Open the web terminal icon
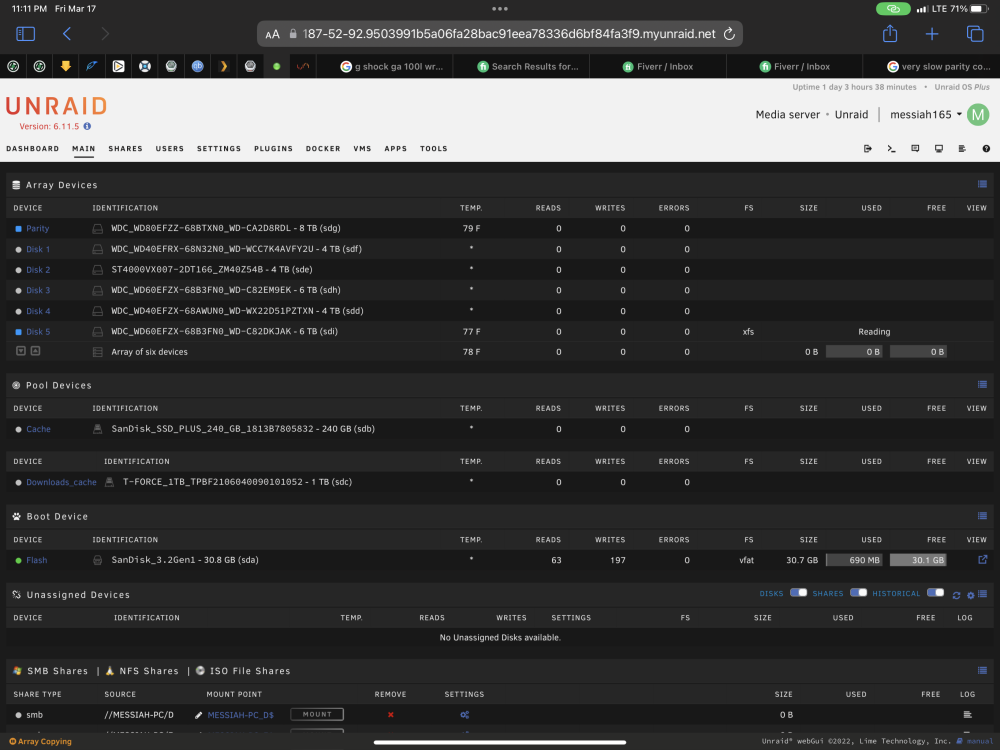1000x750 pixels. pos(891,149)
